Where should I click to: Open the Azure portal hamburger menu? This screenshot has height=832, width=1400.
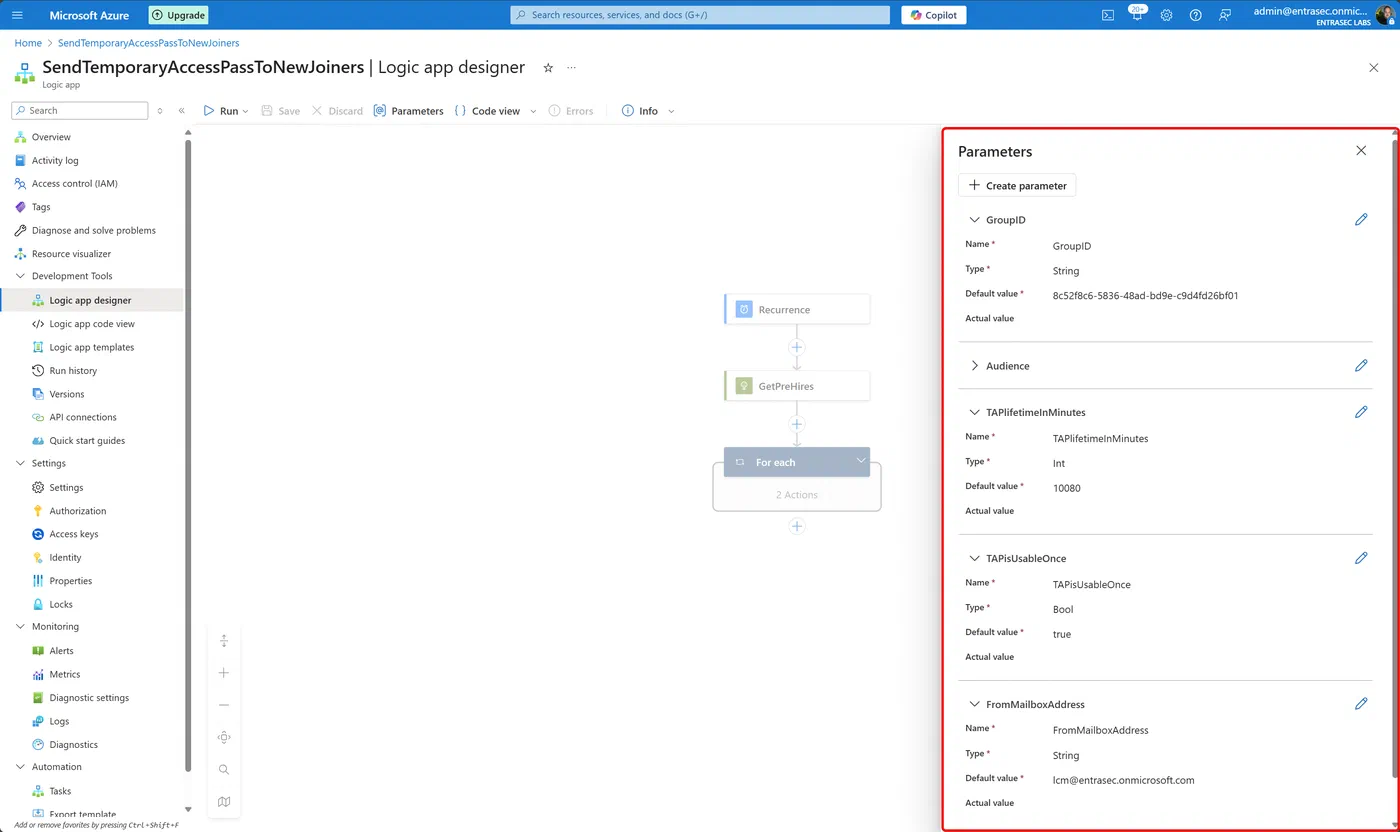[17, 15]
